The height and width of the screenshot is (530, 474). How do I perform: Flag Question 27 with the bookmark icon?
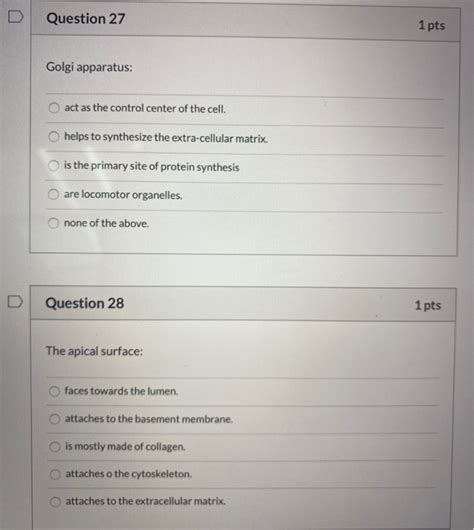(x=16, y=17)
